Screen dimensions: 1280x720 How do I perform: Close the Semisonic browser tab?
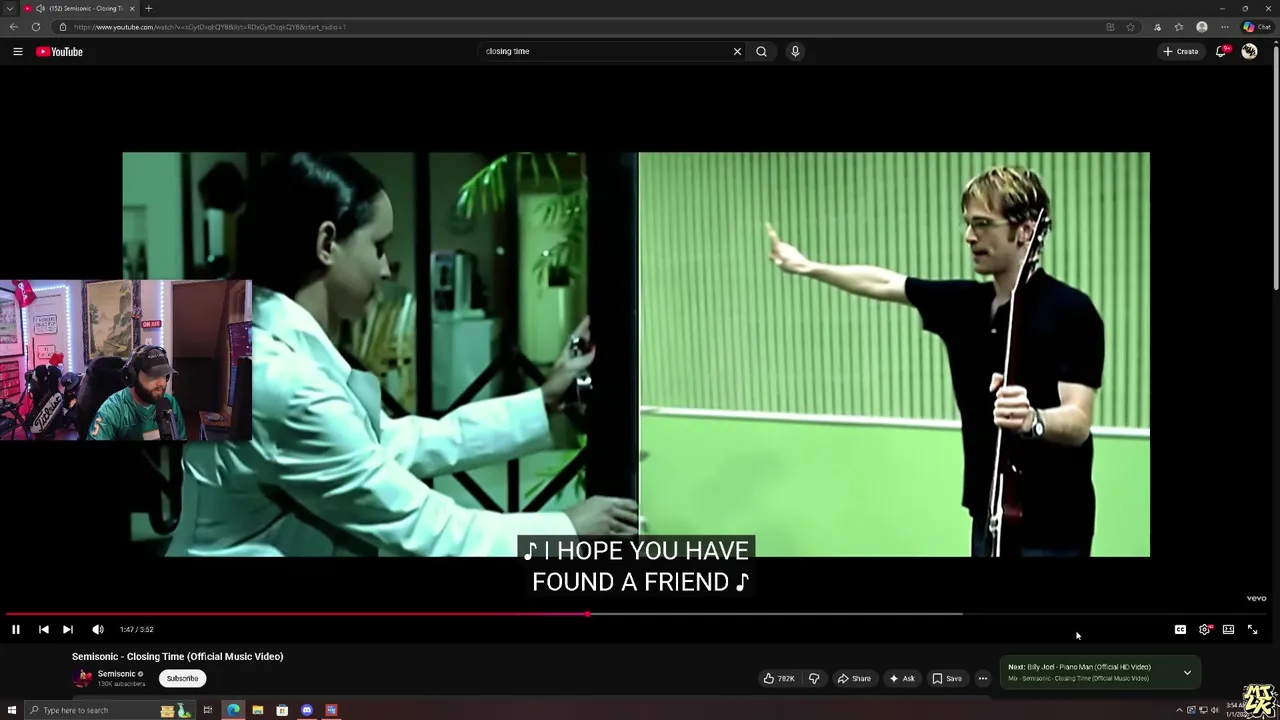132,8
